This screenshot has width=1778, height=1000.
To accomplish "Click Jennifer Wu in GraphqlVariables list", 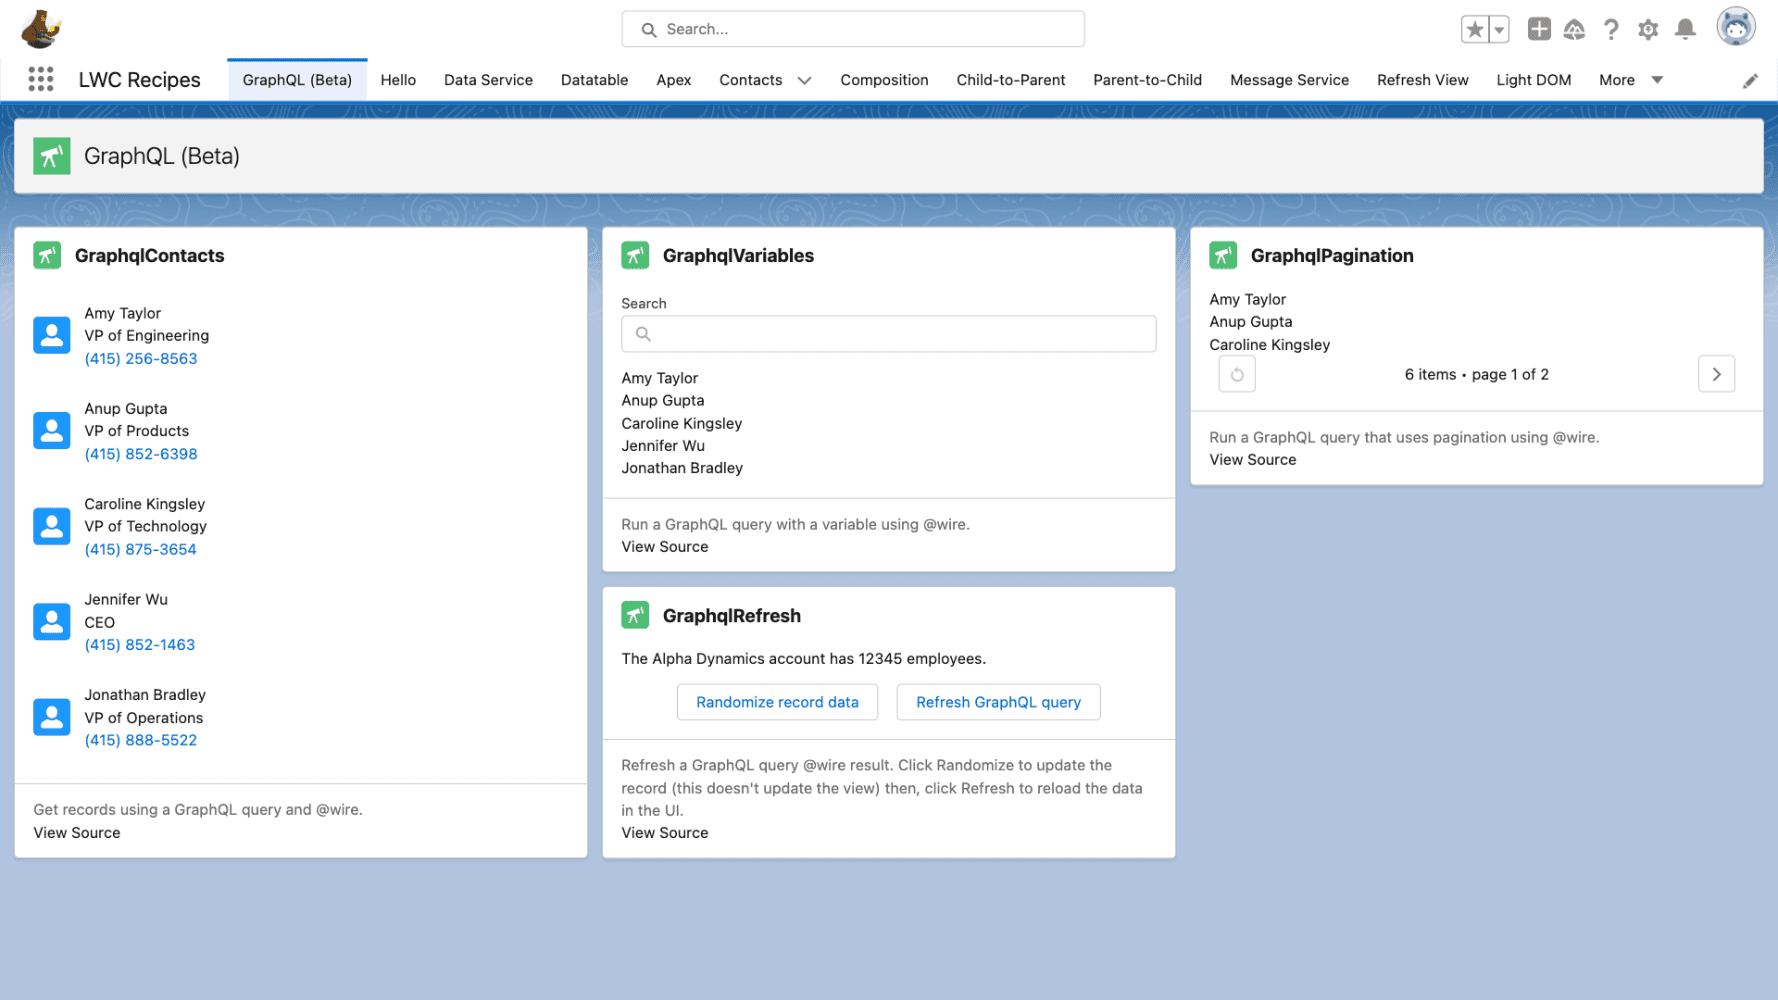I will [663, 445].
